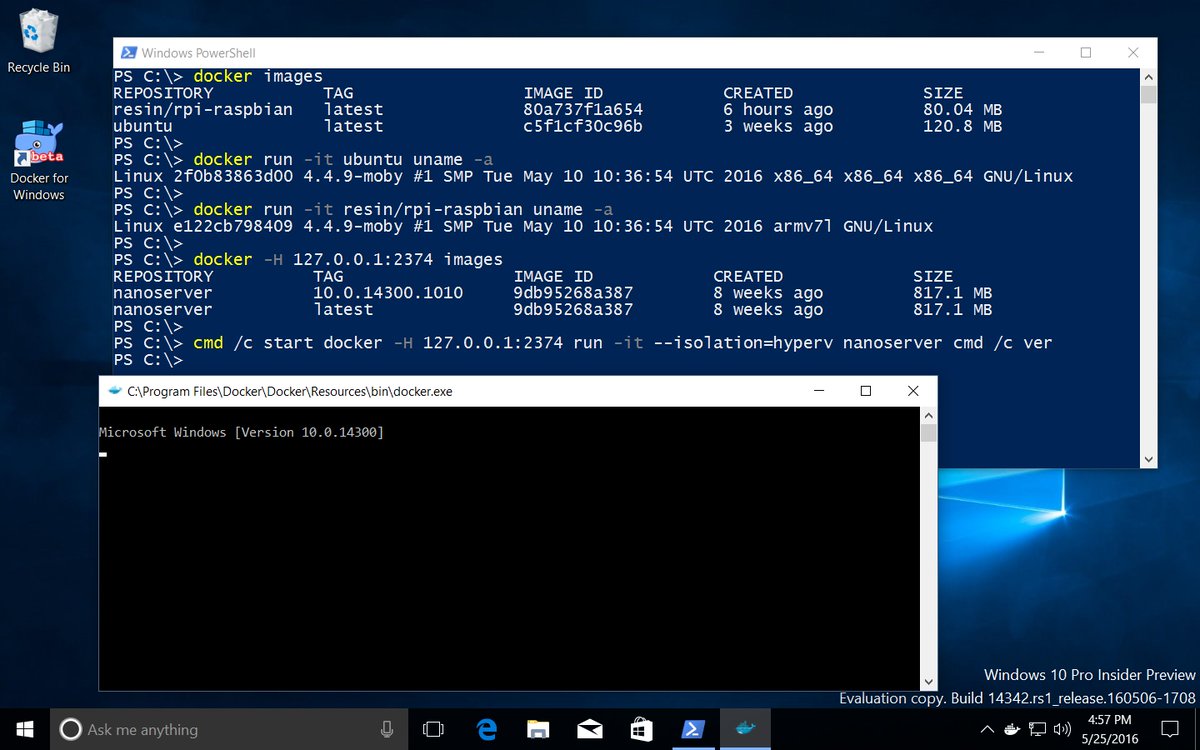Open the Windows Start menu
Screen dimensions: 1200x750
(24, 729)
